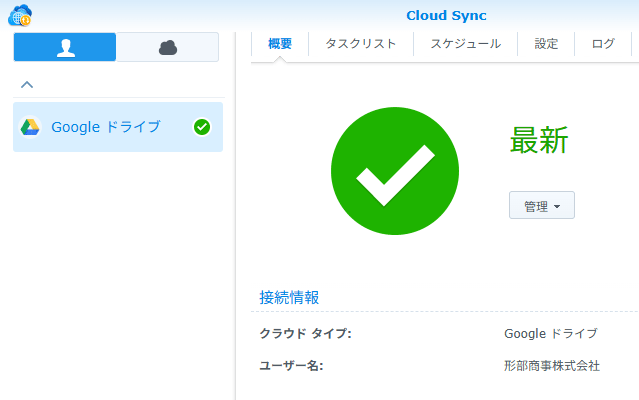Go to the スケジュール tab
639x400 pixels.
pyautogui.click(x=465, y=44)
